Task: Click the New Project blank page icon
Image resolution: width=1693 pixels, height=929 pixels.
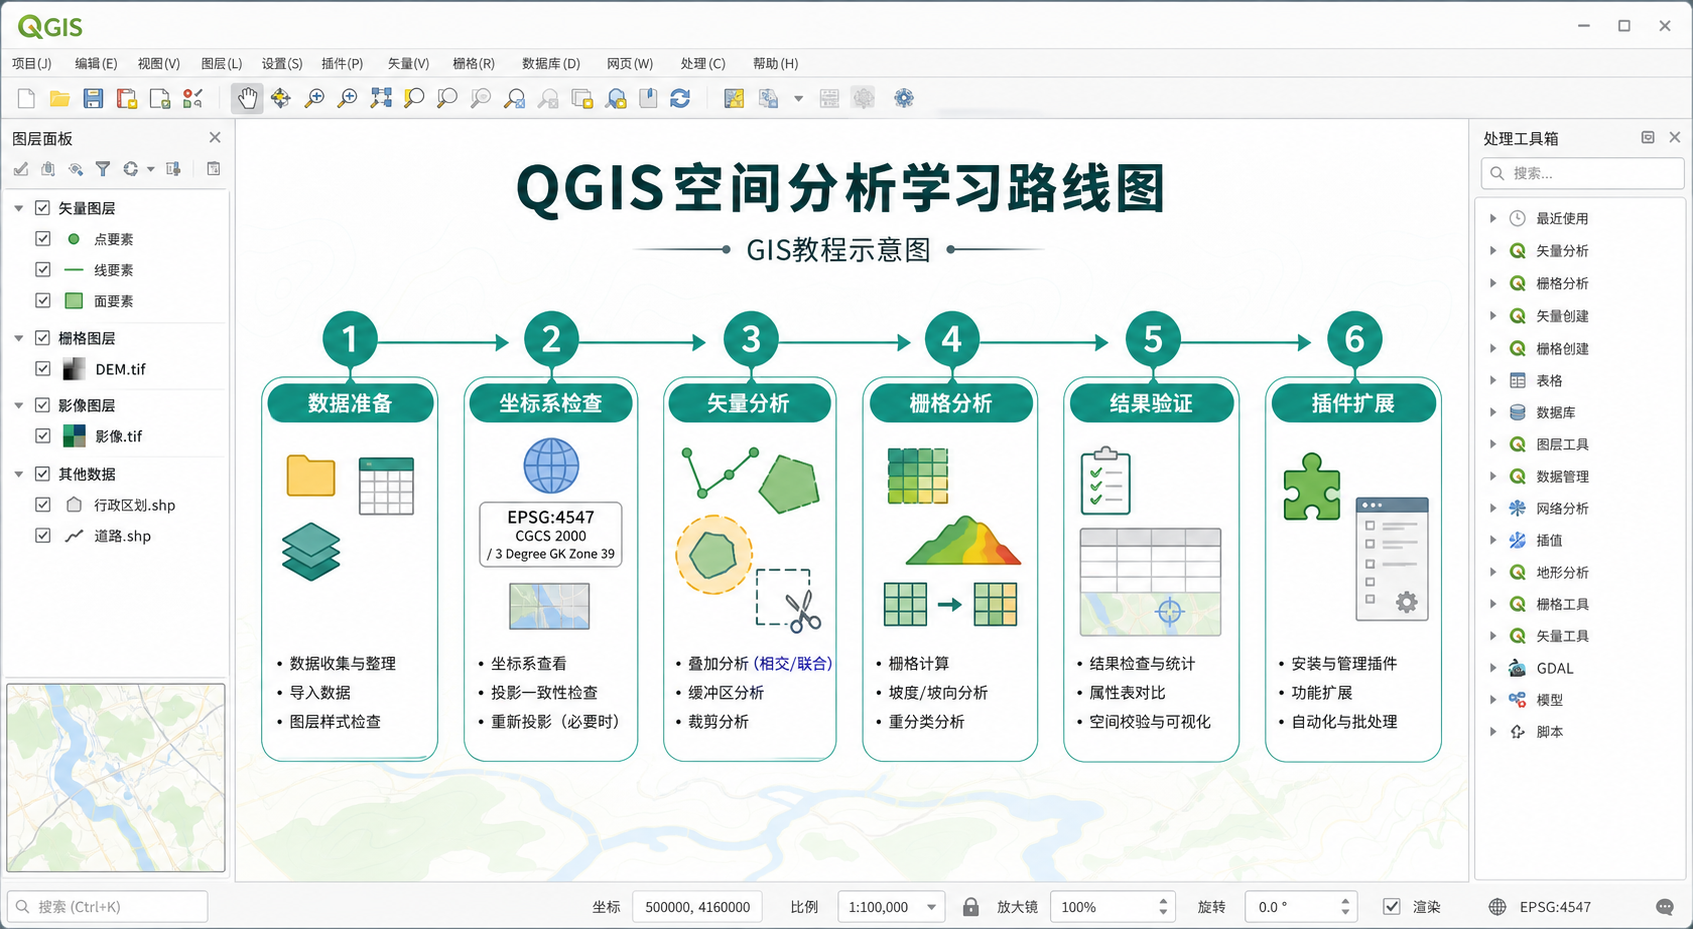Action: click(26, 98)
